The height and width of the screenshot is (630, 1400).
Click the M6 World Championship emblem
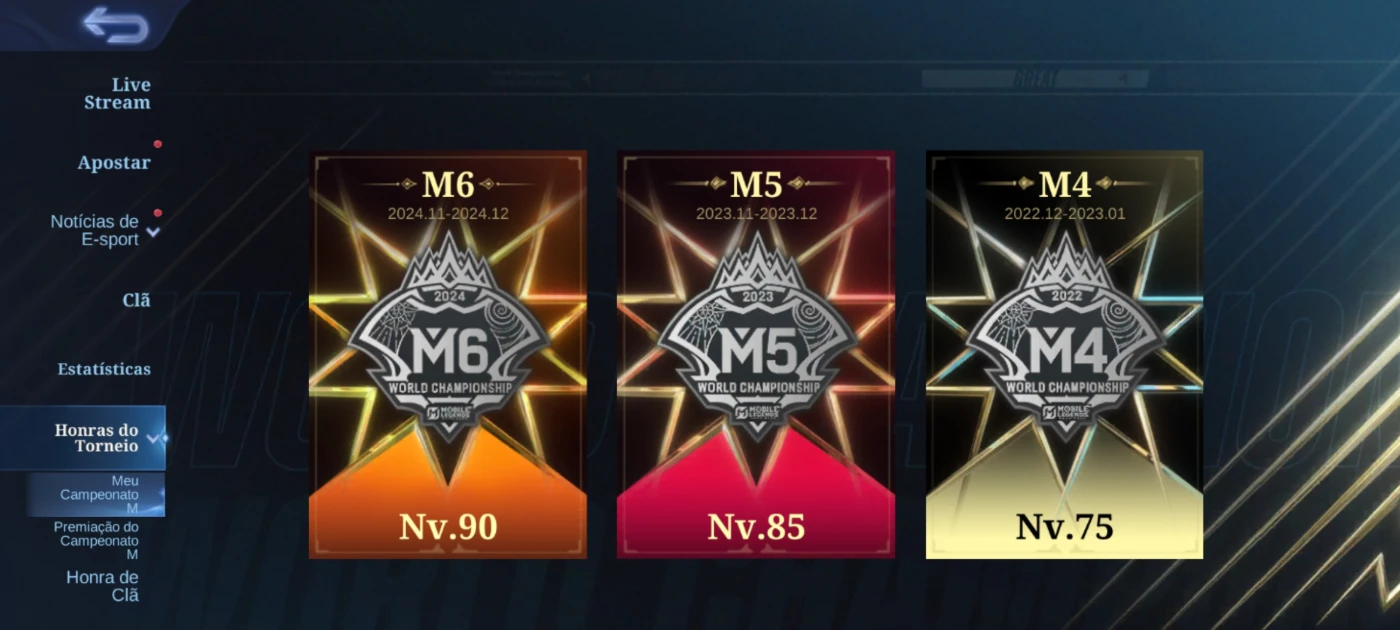pyautogui.click(x=448, y=338)
